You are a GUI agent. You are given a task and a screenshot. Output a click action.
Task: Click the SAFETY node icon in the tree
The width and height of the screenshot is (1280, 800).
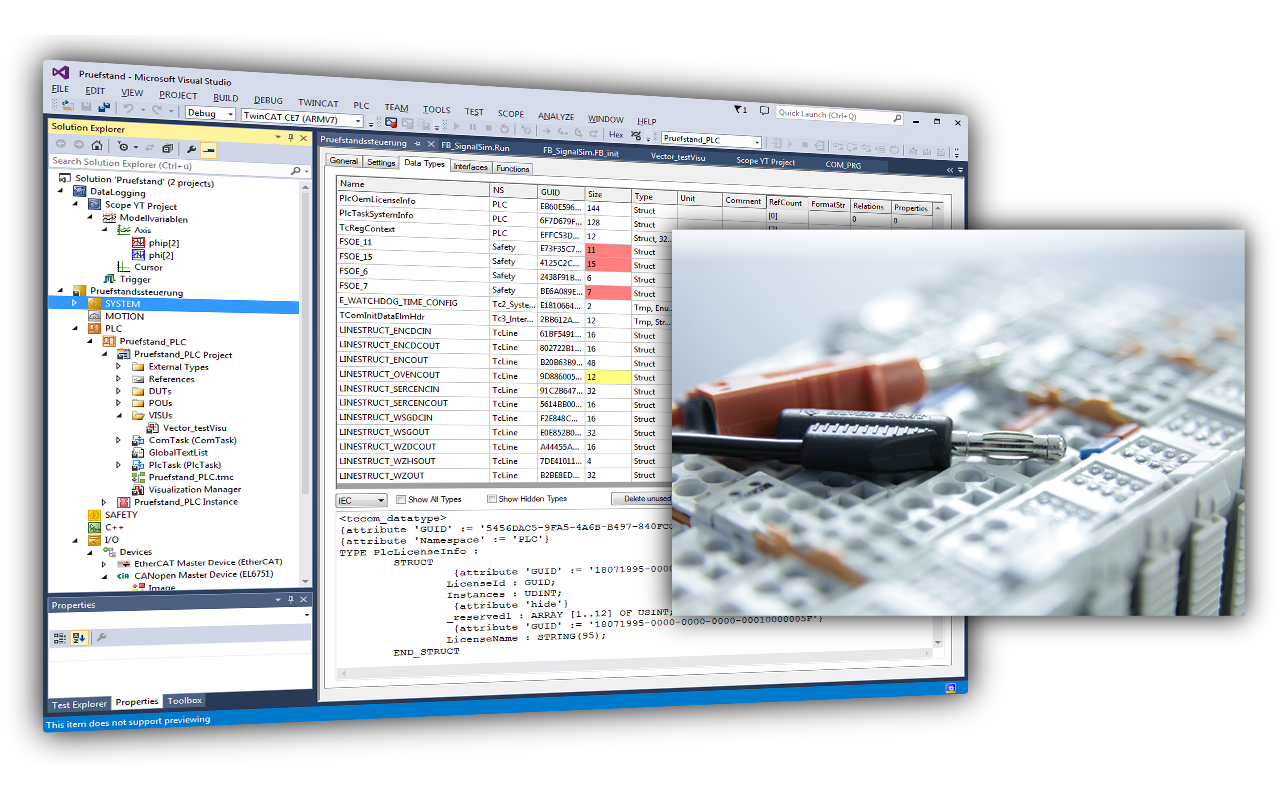pos(94,515)
